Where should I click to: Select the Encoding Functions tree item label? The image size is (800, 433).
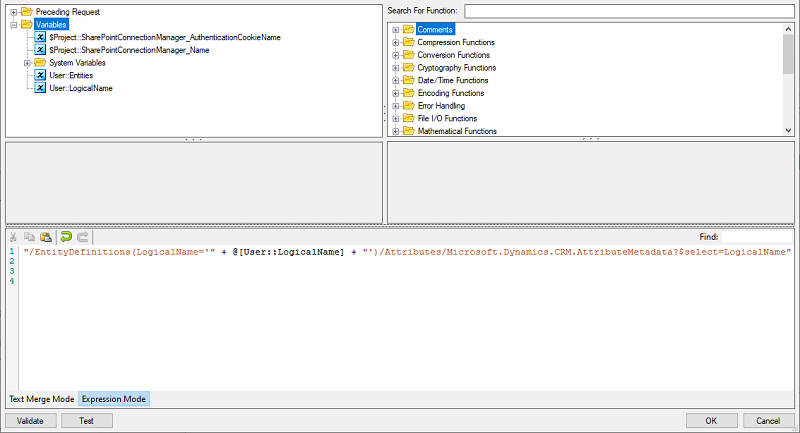click(451, 93)
